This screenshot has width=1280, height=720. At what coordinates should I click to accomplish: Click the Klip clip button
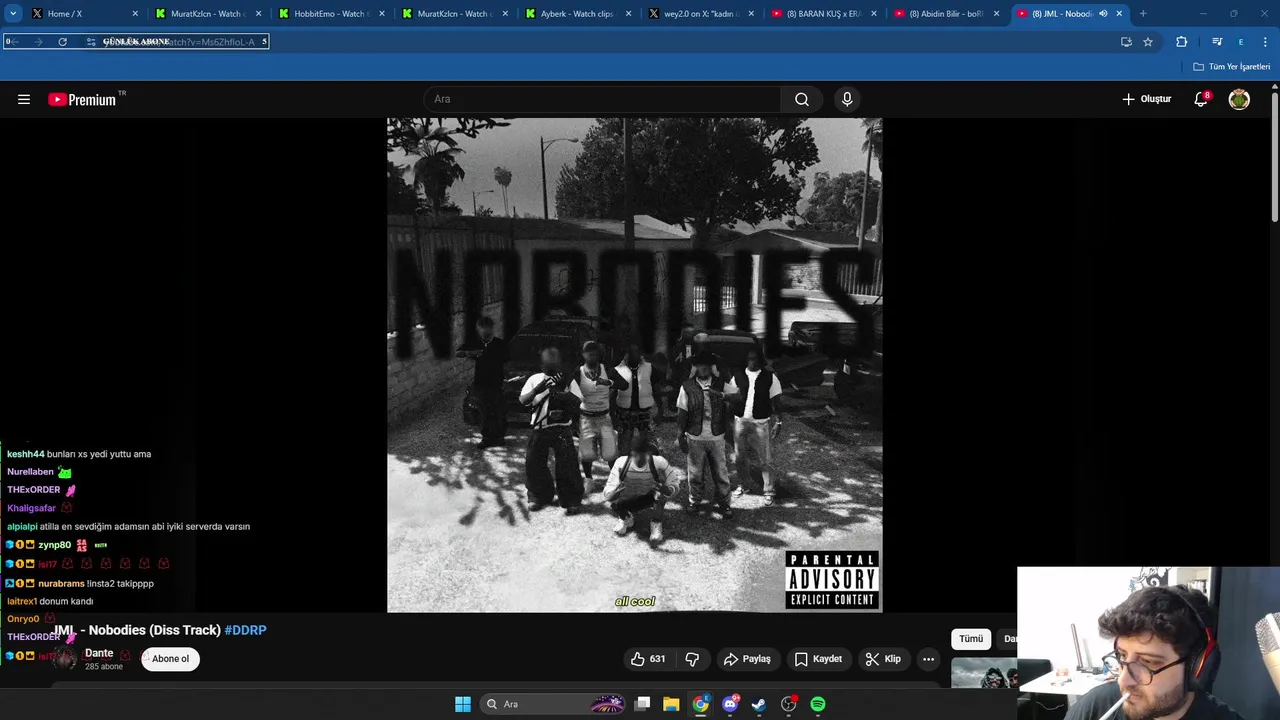tap(883, 659)
